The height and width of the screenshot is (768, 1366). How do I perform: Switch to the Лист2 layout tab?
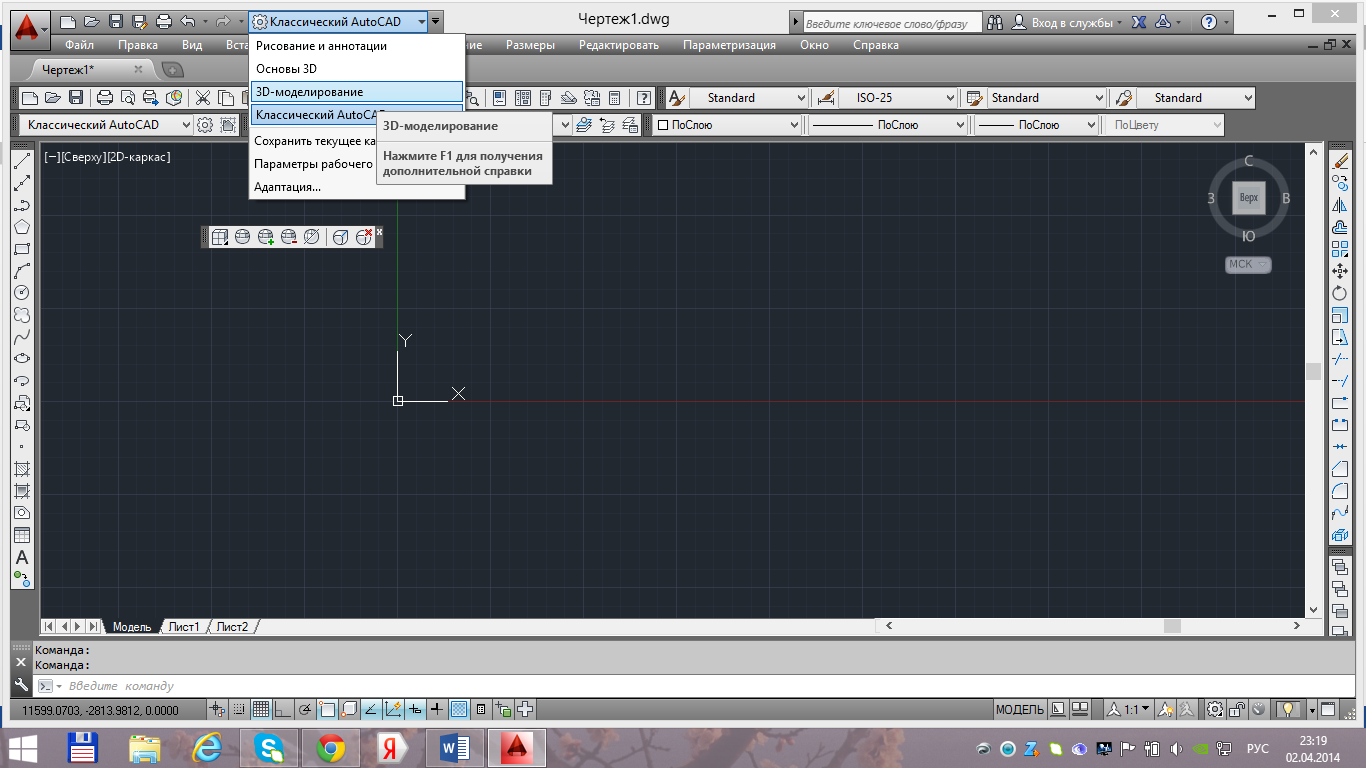pos(232,627)
